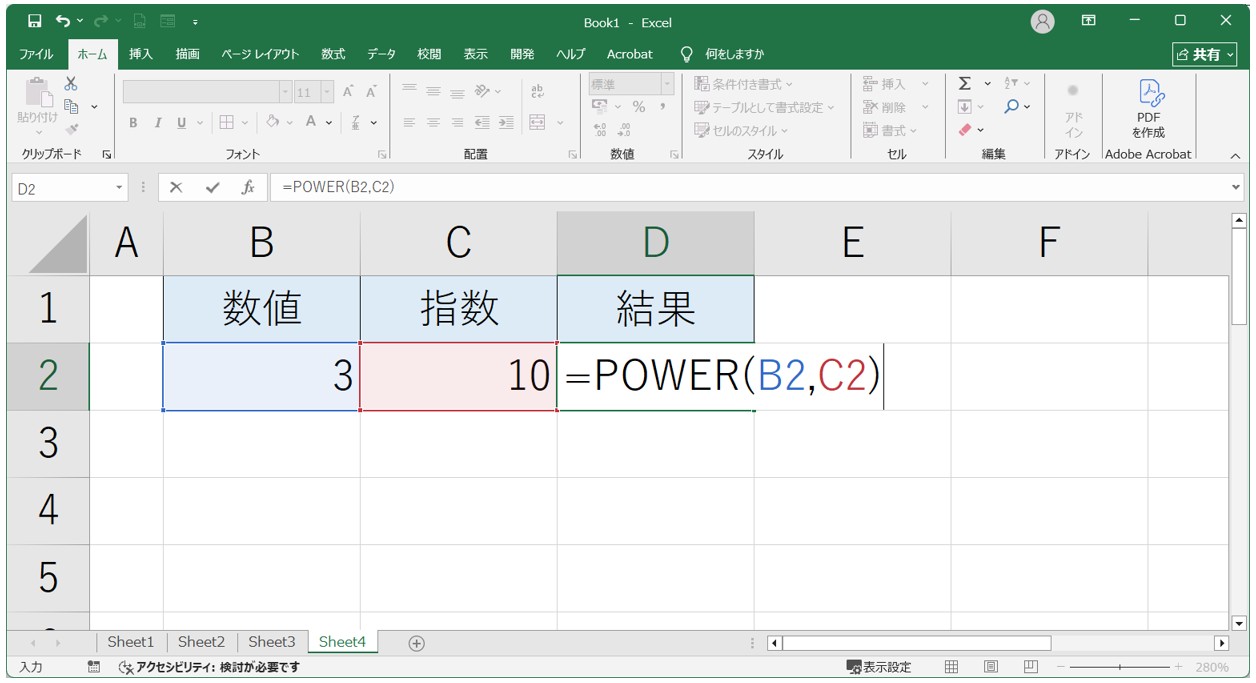Click the Find & Select magnifier icon
Viewport: 1256px width, 683px height.
pyautogui.click(x=1012, y=106)
